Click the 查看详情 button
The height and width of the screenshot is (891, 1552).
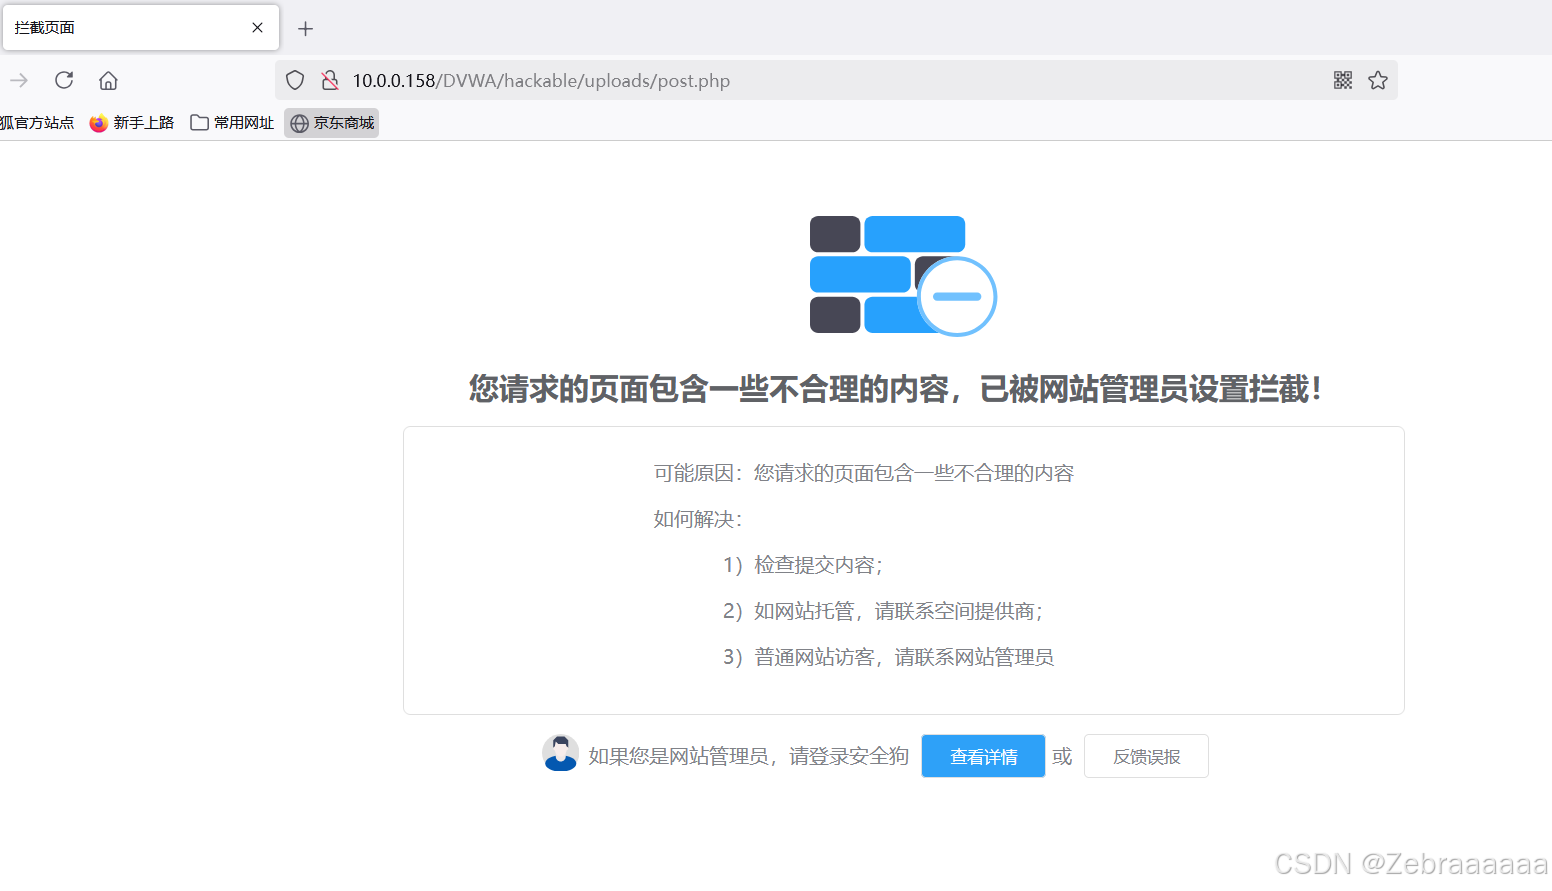click(983, 756)
